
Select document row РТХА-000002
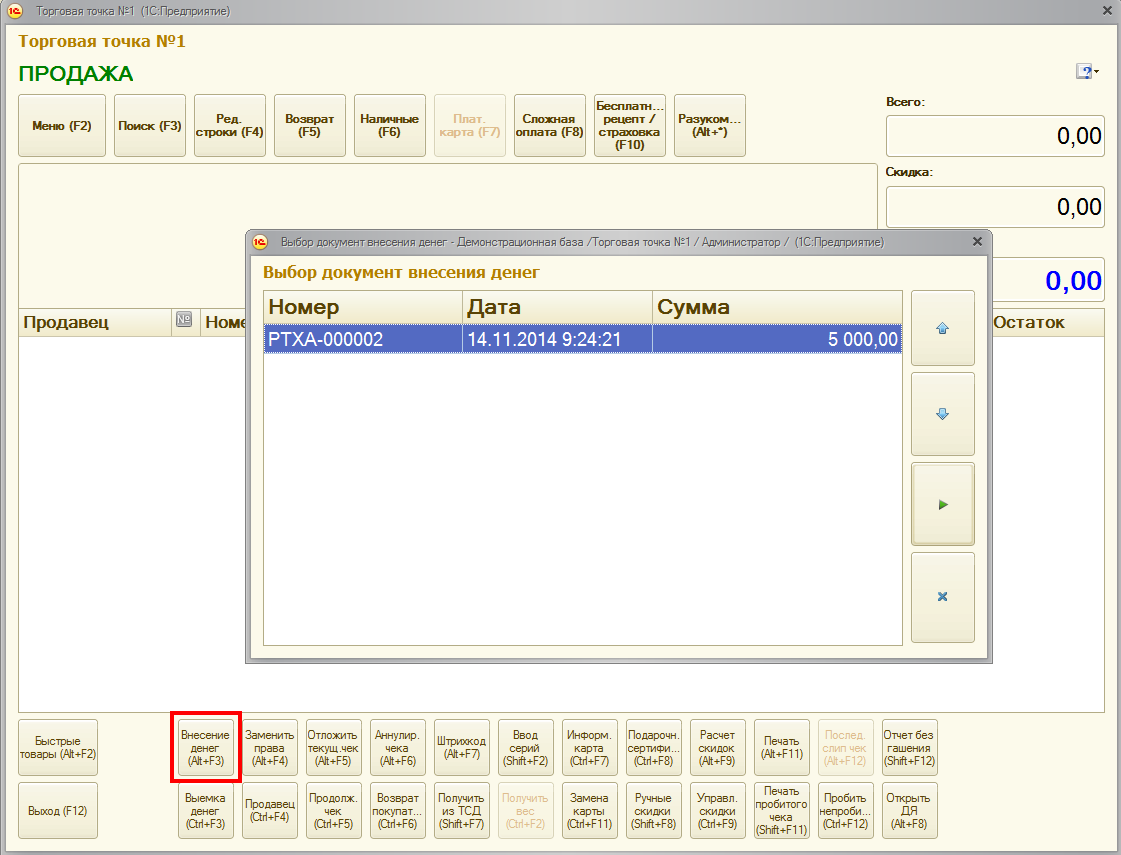(582, 340)
